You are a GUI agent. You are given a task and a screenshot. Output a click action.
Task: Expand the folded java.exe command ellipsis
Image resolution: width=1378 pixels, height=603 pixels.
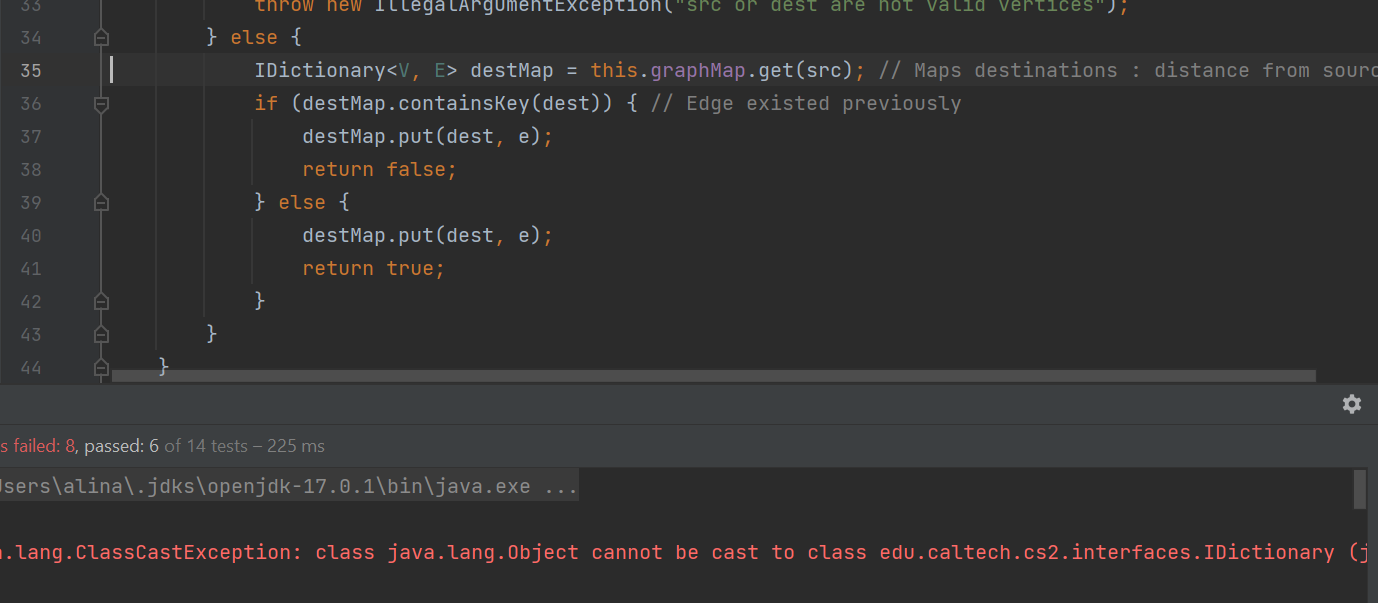[559, 487]
